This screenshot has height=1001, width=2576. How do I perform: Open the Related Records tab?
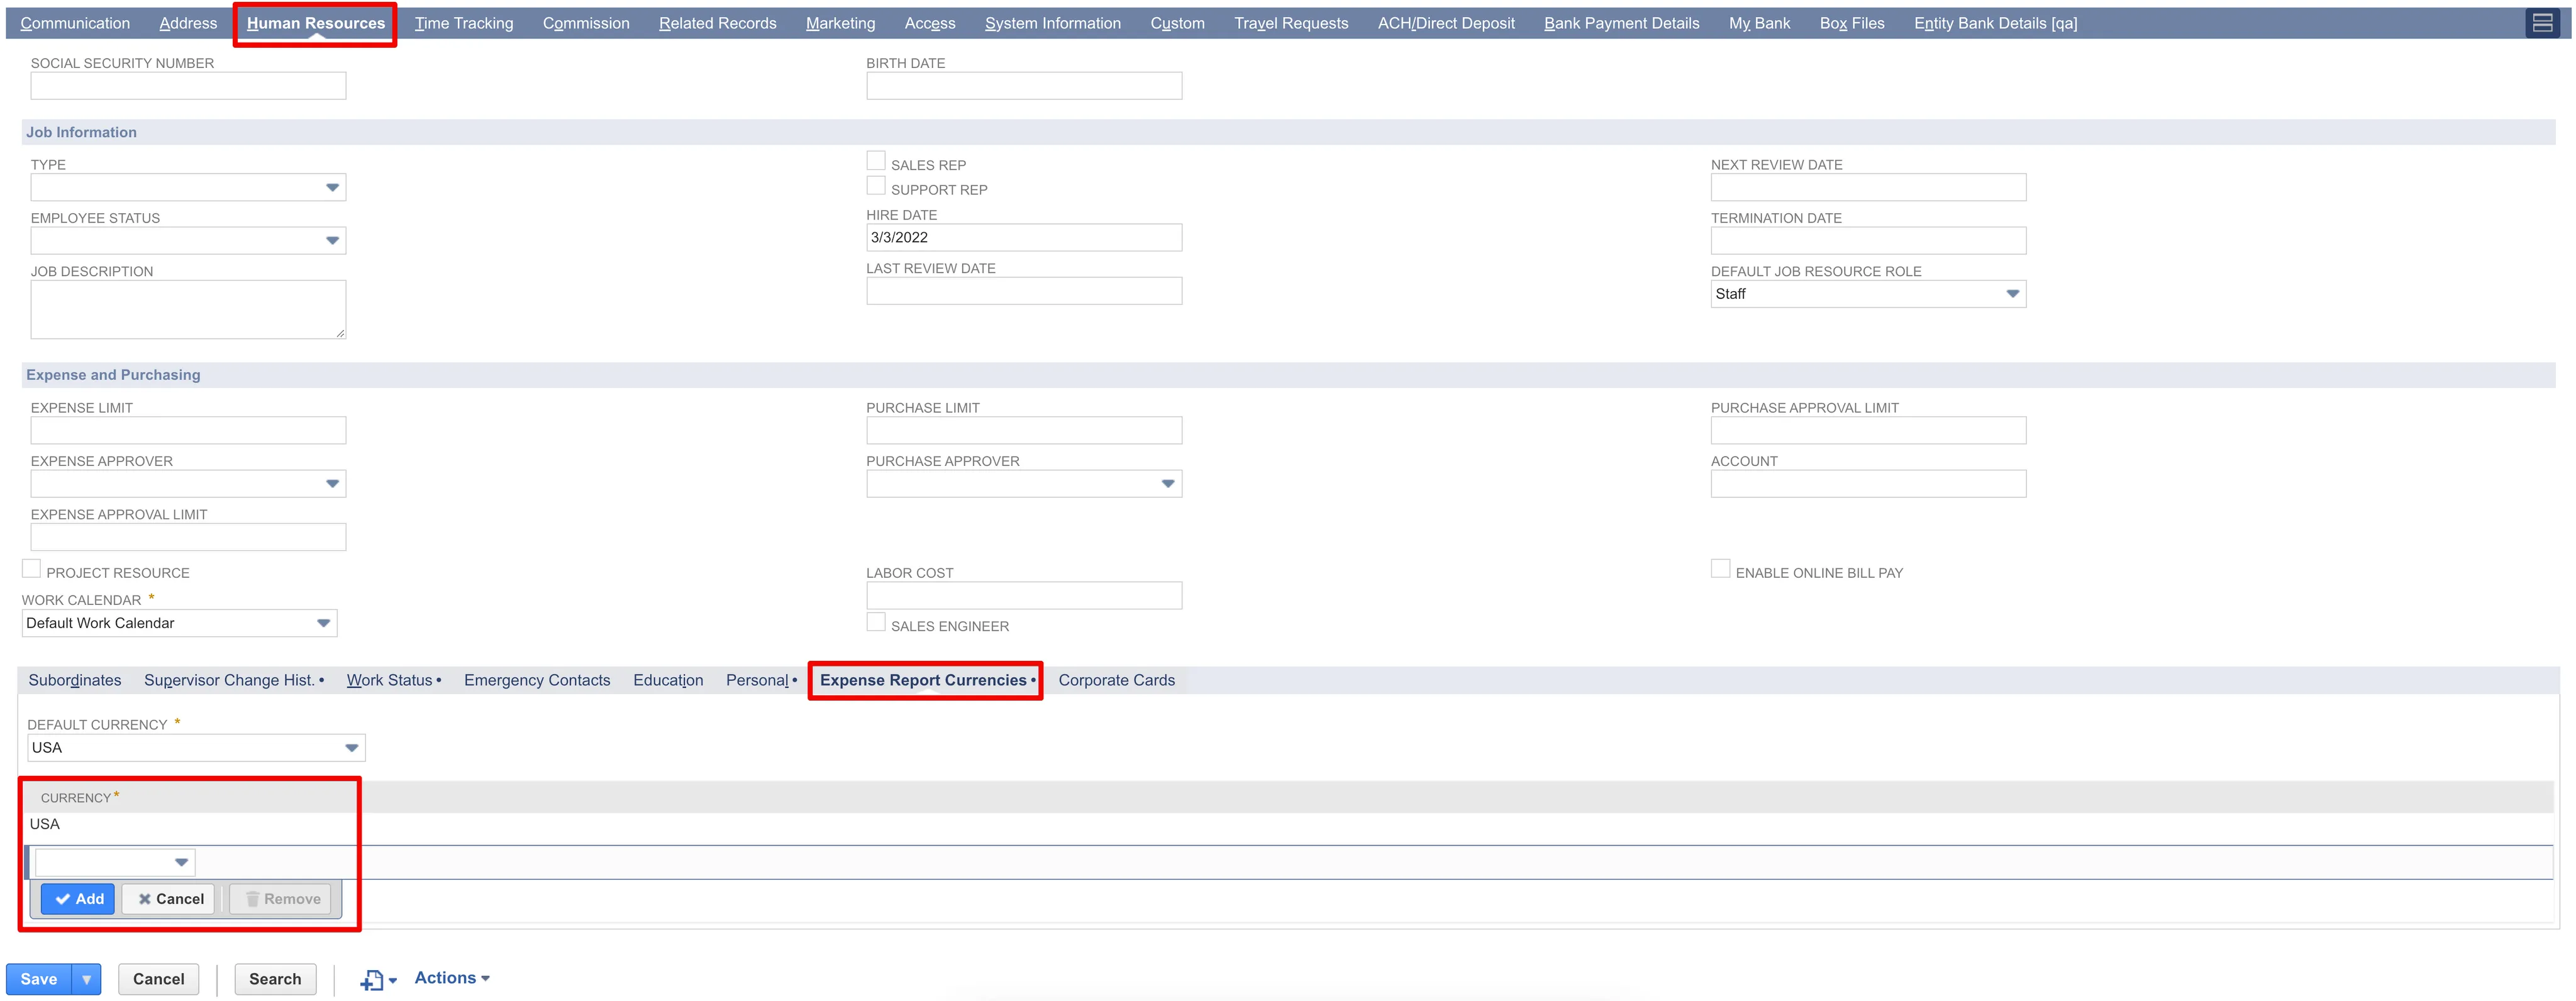[x=717, y=23]
